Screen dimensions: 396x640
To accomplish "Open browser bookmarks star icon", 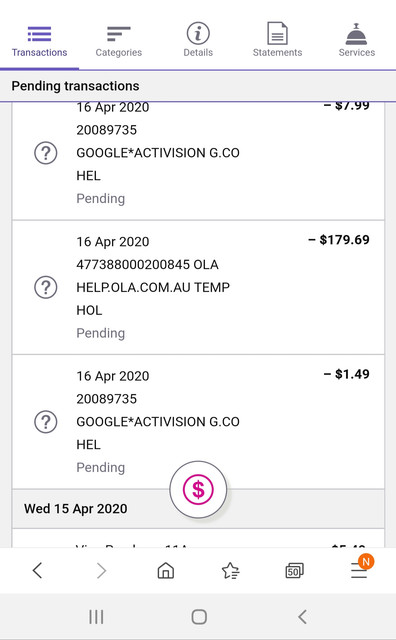I will coord(230,571).
